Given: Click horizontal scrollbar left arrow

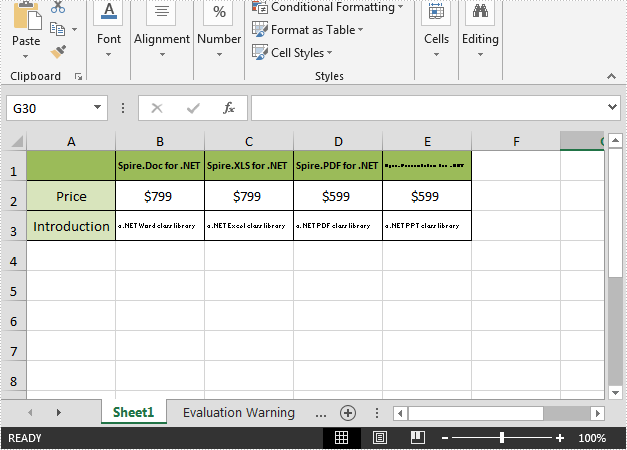Looking at the screenshot, I should click(x=400, y=413).
